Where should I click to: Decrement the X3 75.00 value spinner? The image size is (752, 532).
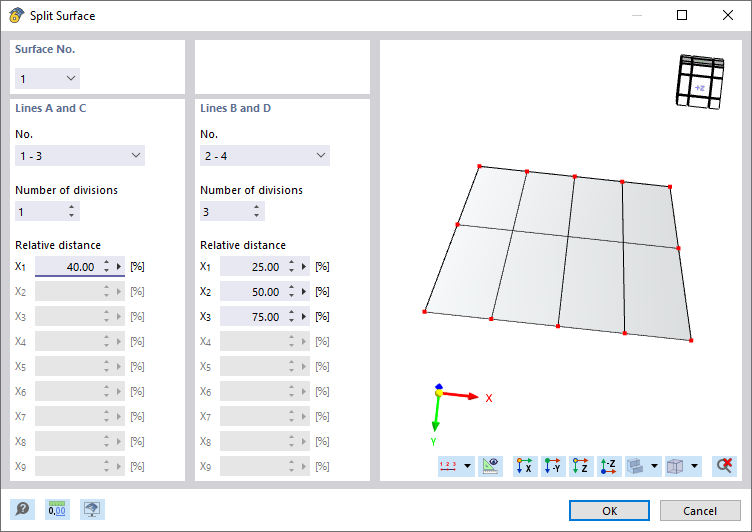pyautogui.click(x=292, y=321)
